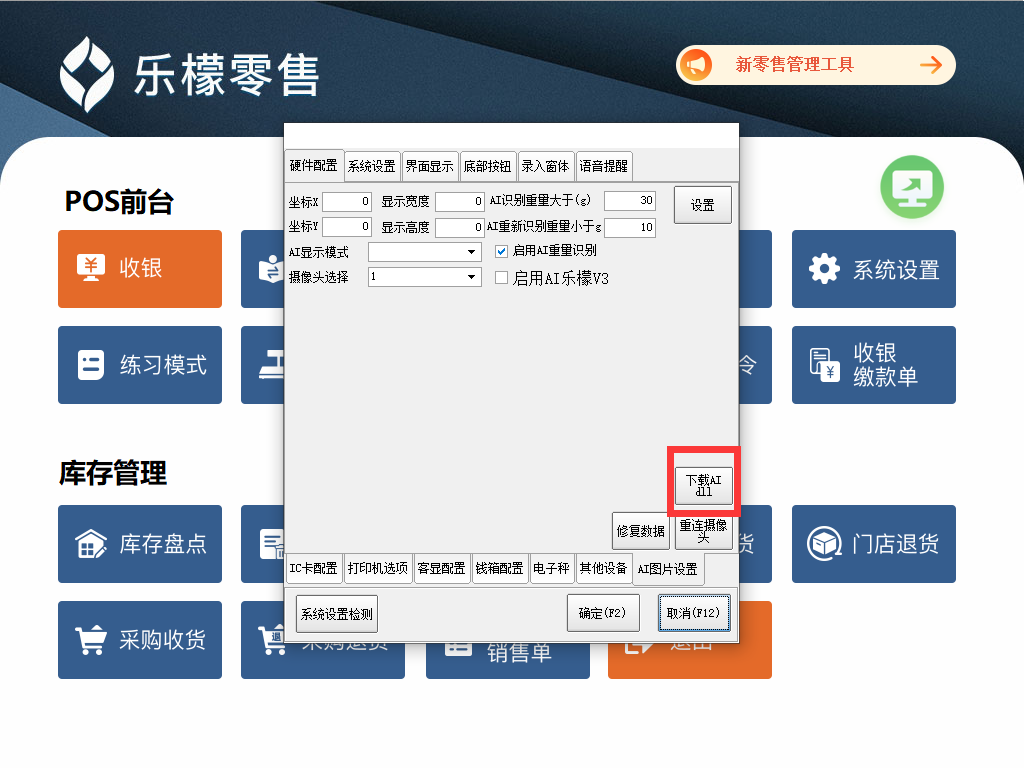Click the house icon in 库存盘点 tile
The width and height of the screenshot is (1024, 768).
coord(91,544)
